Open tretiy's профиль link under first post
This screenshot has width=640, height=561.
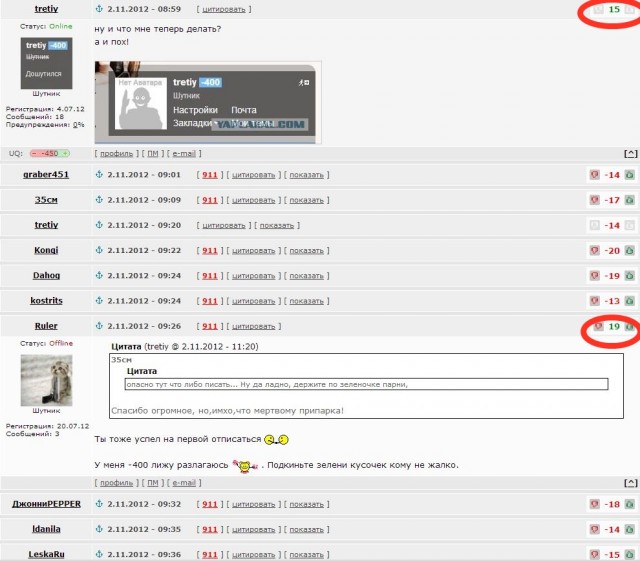[x=117, y=154]
